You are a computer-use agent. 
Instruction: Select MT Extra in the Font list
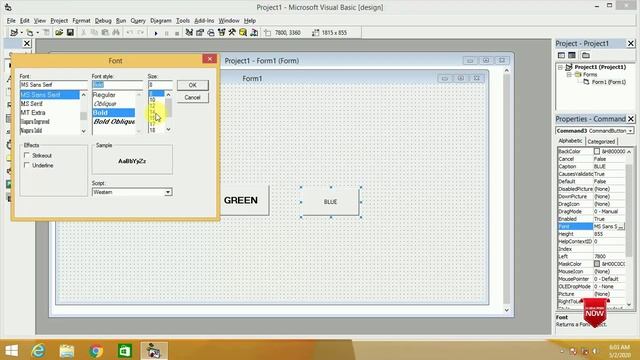[33, 113]
